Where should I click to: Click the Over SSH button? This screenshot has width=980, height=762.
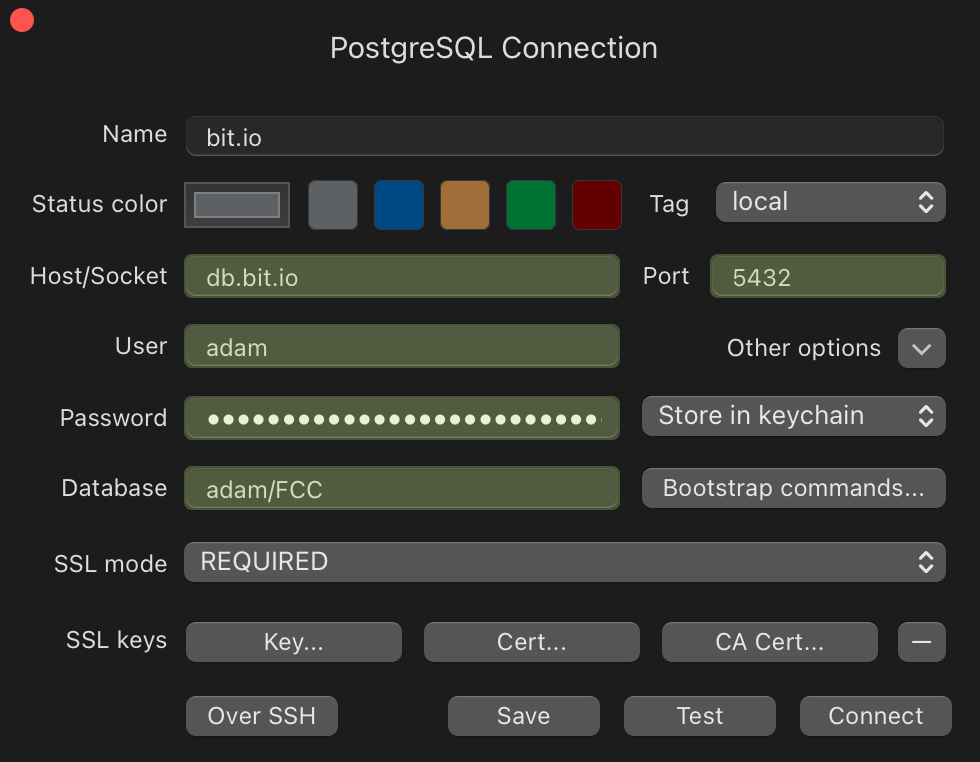pos(262,716)
